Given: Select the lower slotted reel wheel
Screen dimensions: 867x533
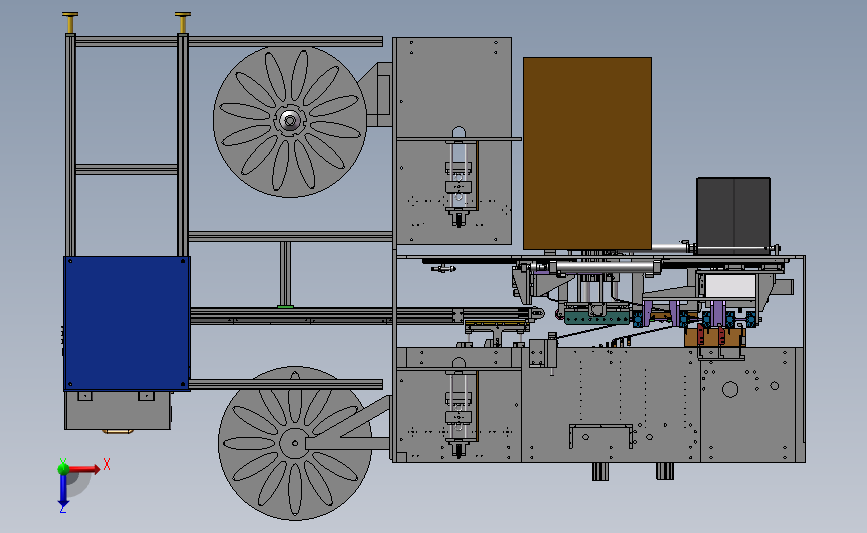Looking at the screenshot, I should [x=295, y=443].
